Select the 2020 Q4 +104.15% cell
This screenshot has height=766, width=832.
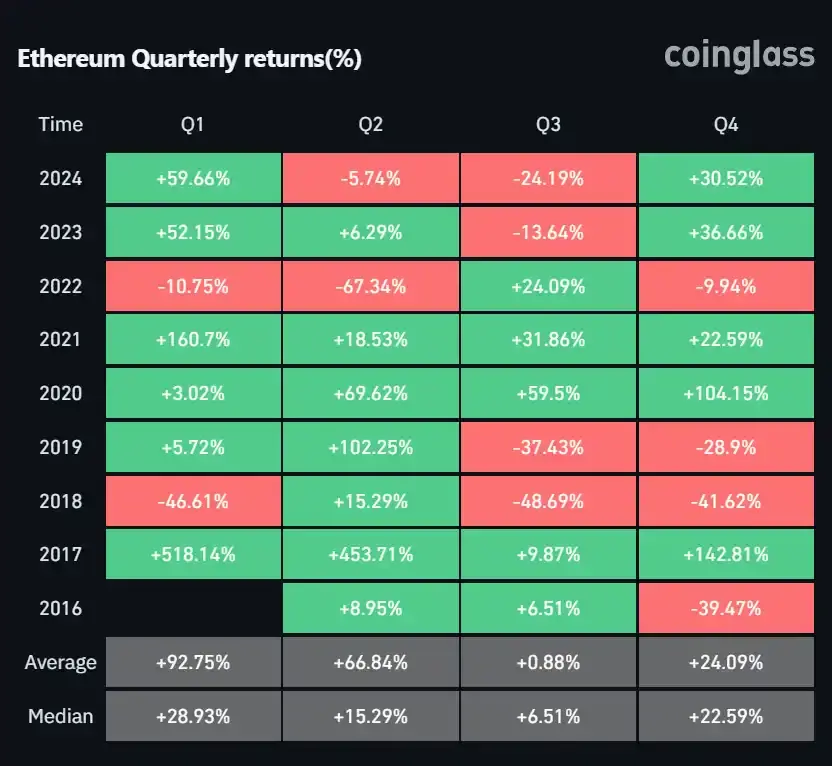coord(726,394)
